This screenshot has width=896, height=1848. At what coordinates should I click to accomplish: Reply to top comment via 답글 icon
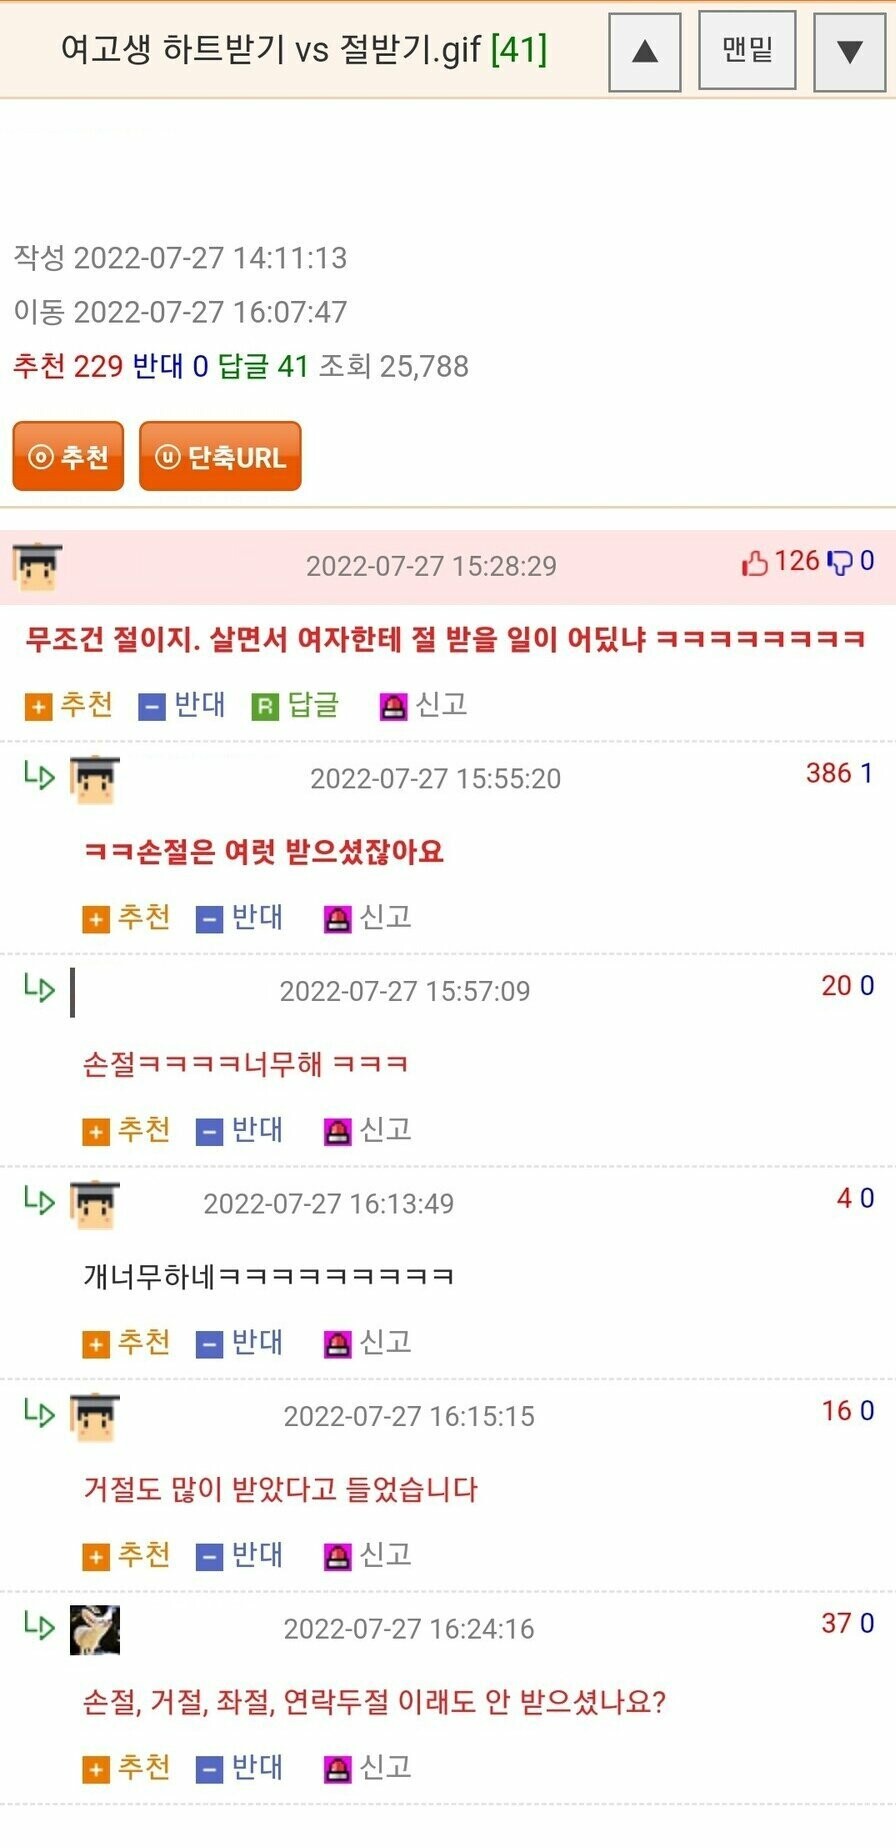coord(296,705)
